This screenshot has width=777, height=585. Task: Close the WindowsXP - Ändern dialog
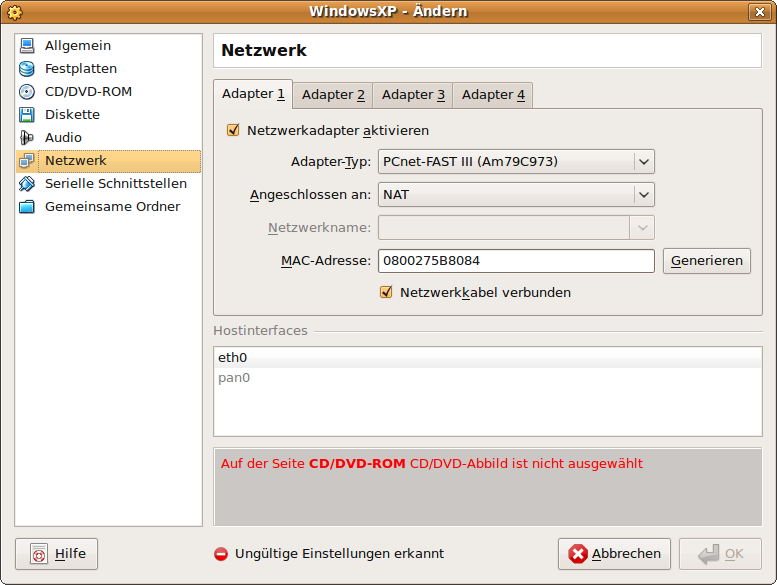[760, 12]
